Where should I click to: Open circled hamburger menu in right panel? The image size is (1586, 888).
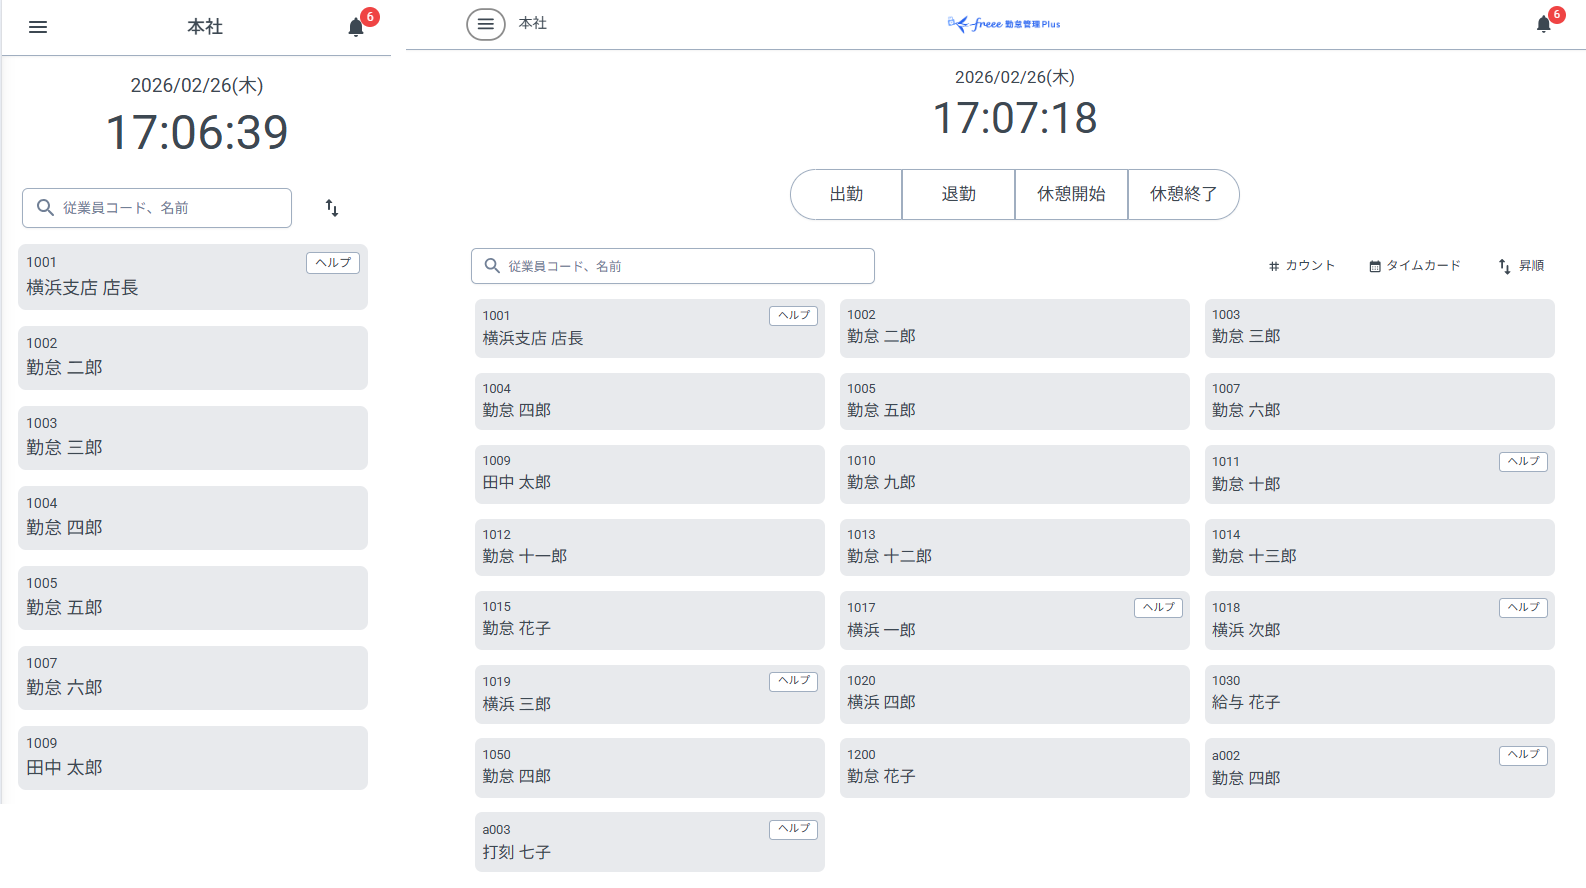coord(486,24)
